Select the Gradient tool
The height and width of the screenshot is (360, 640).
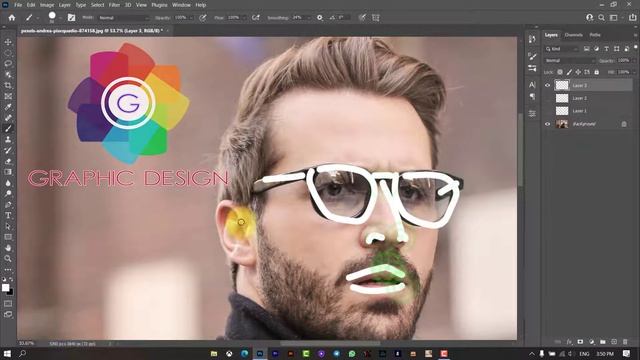[8, 172]
